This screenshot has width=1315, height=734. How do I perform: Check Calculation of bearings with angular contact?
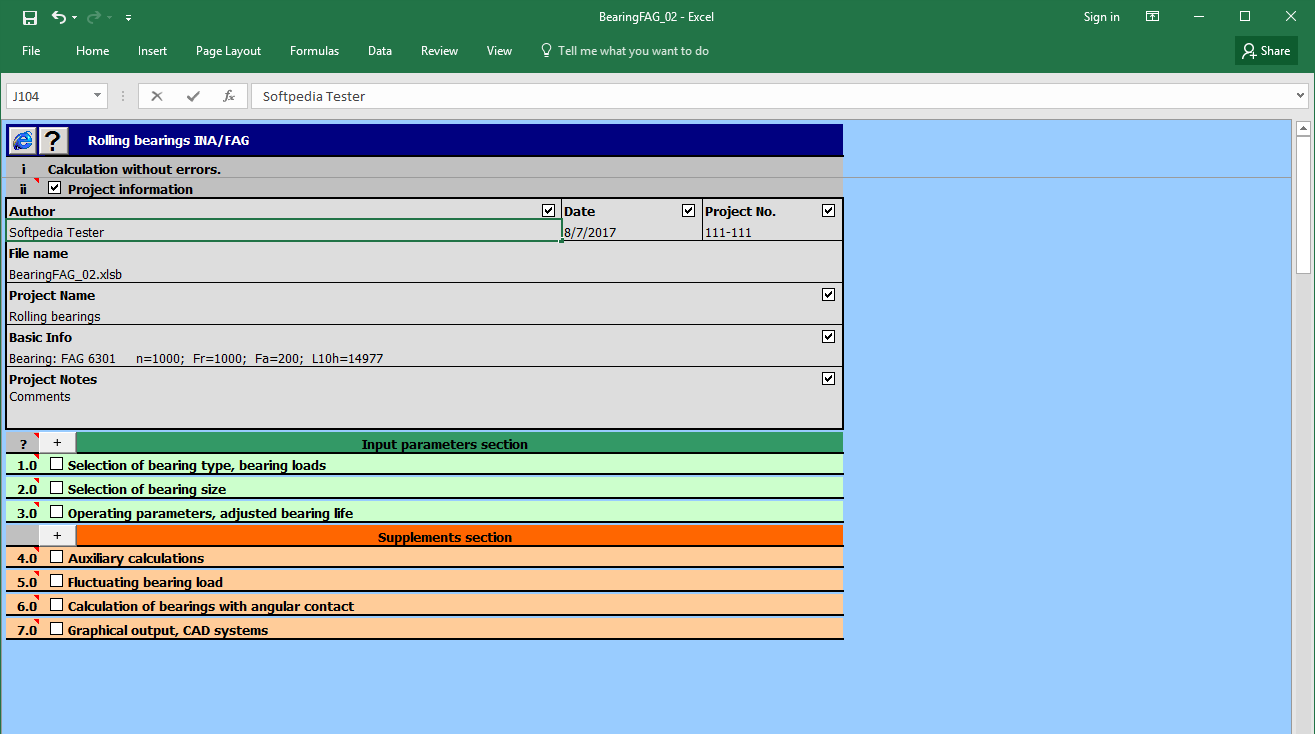(56, 605)
